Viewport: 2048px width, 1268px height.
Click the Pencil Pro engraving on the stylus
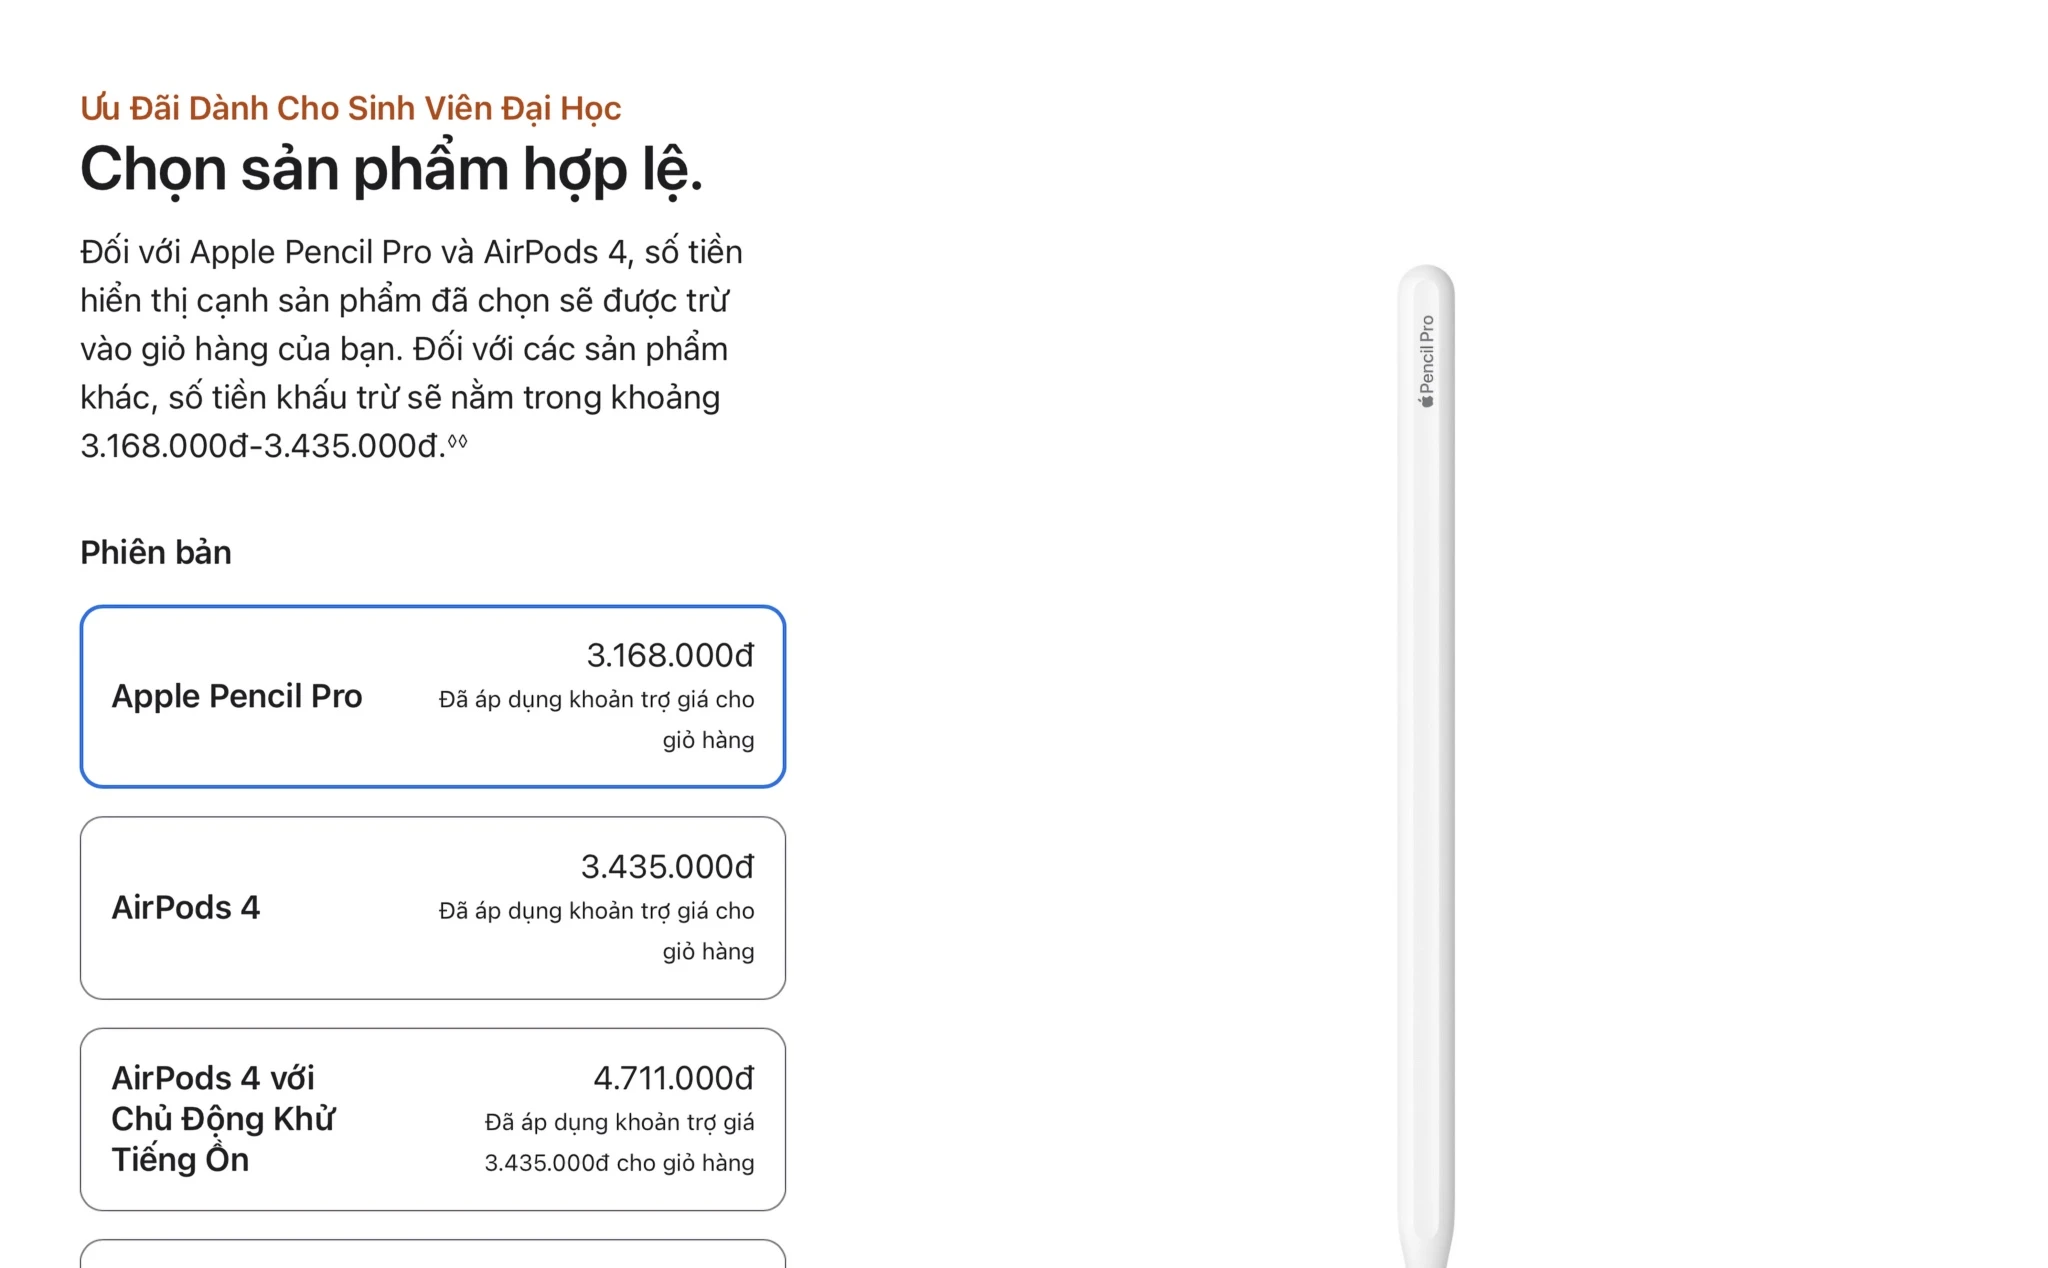click(x=1427, y=354)
